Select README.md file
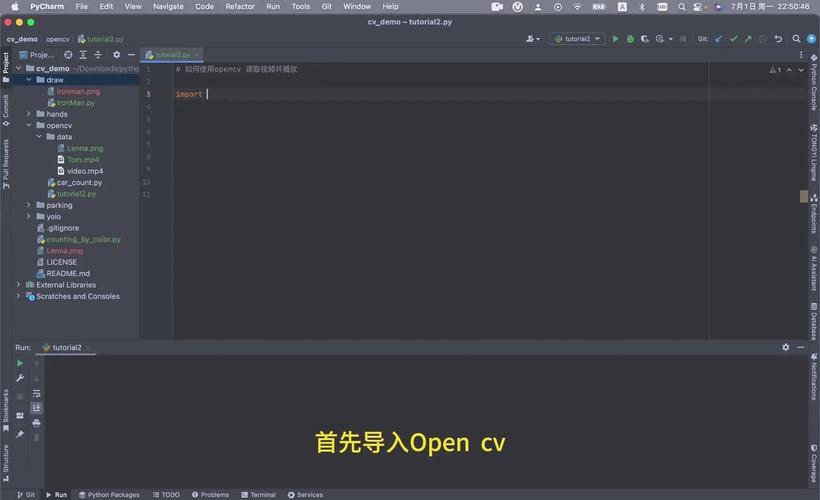 (67, 273)
